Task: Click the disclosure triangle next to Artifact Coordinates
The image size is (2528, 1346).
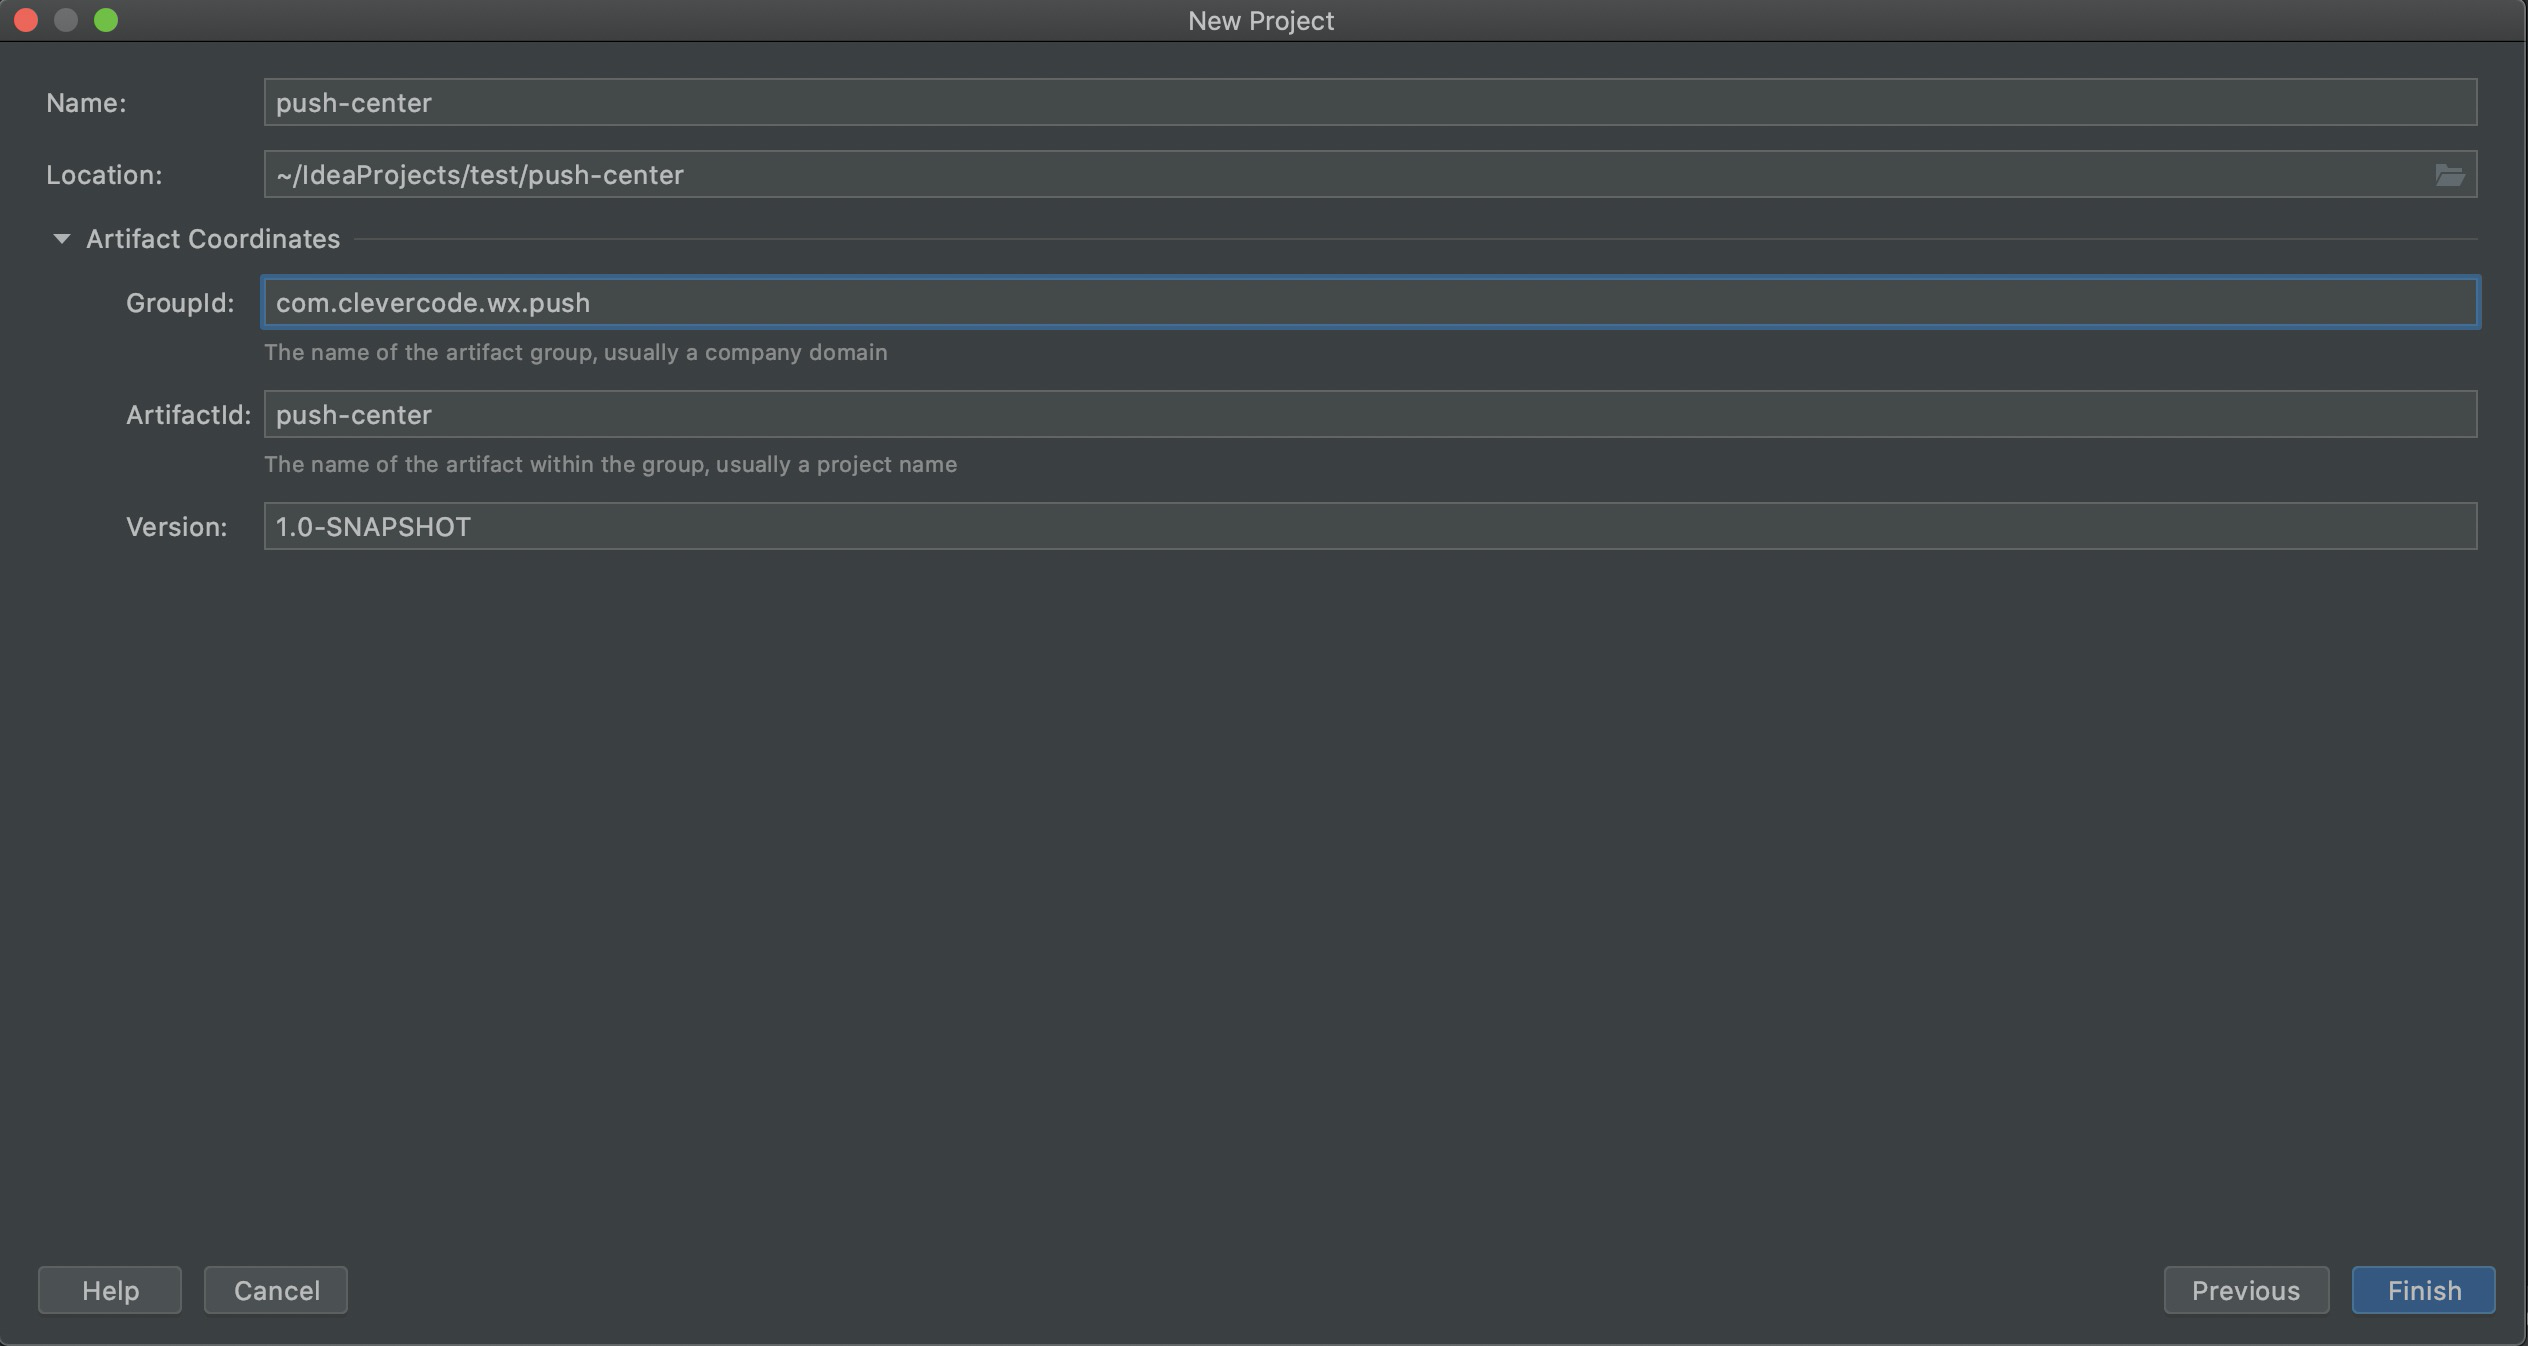Action: coord(61,238)
